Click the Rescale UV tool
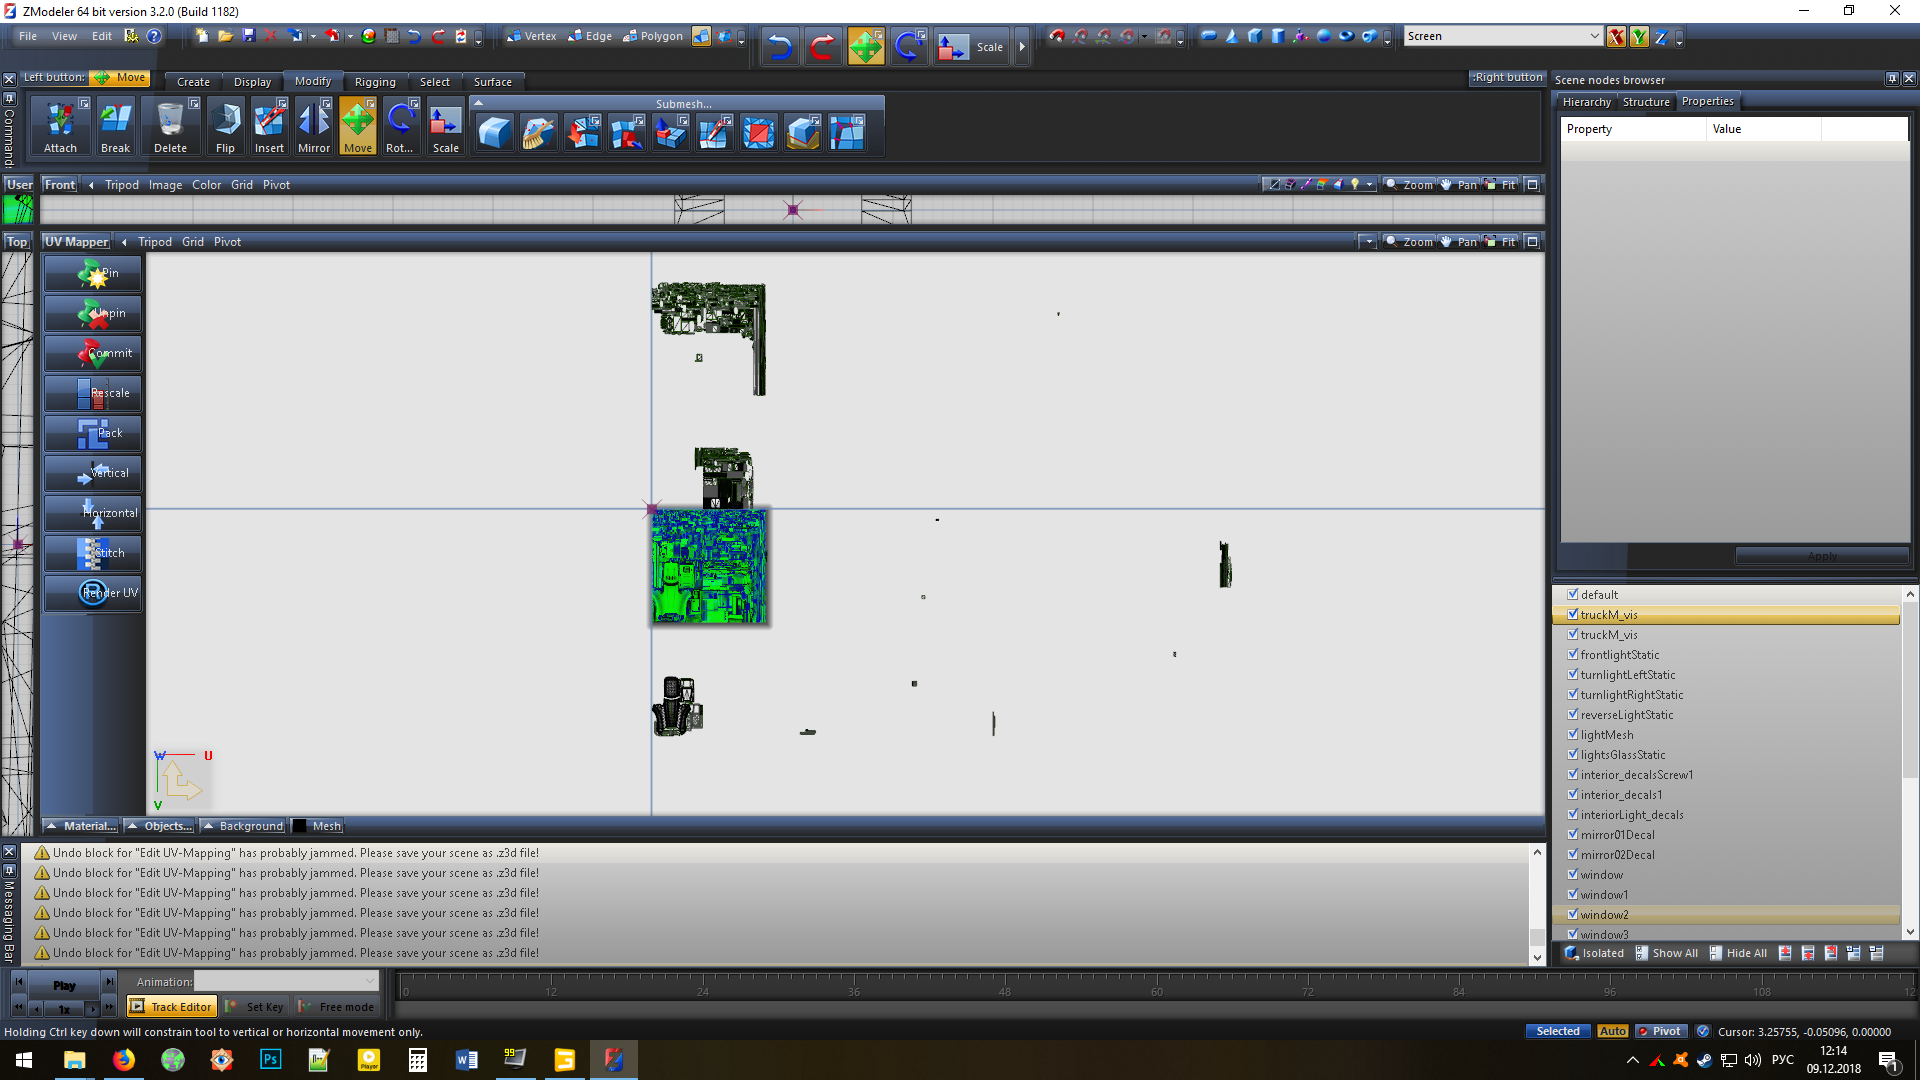Viewport: 1920px width, 1080px height. pos(93,393)
